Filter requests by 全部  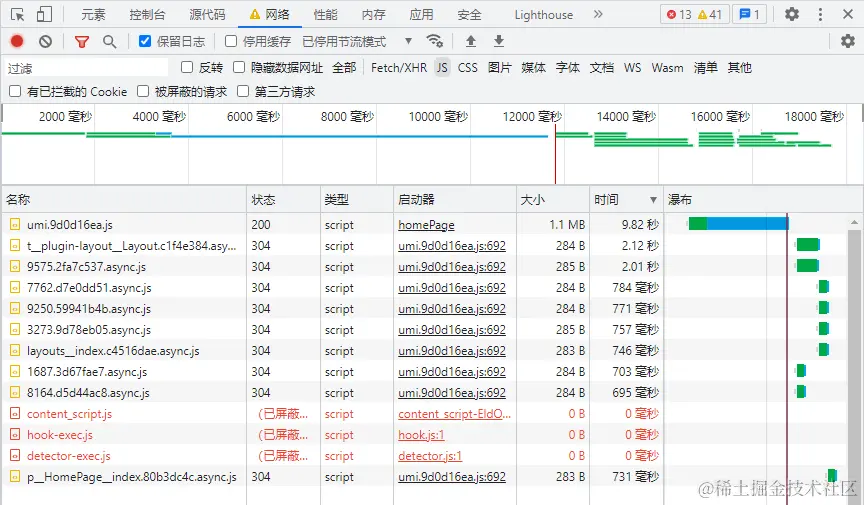(344, 68)
